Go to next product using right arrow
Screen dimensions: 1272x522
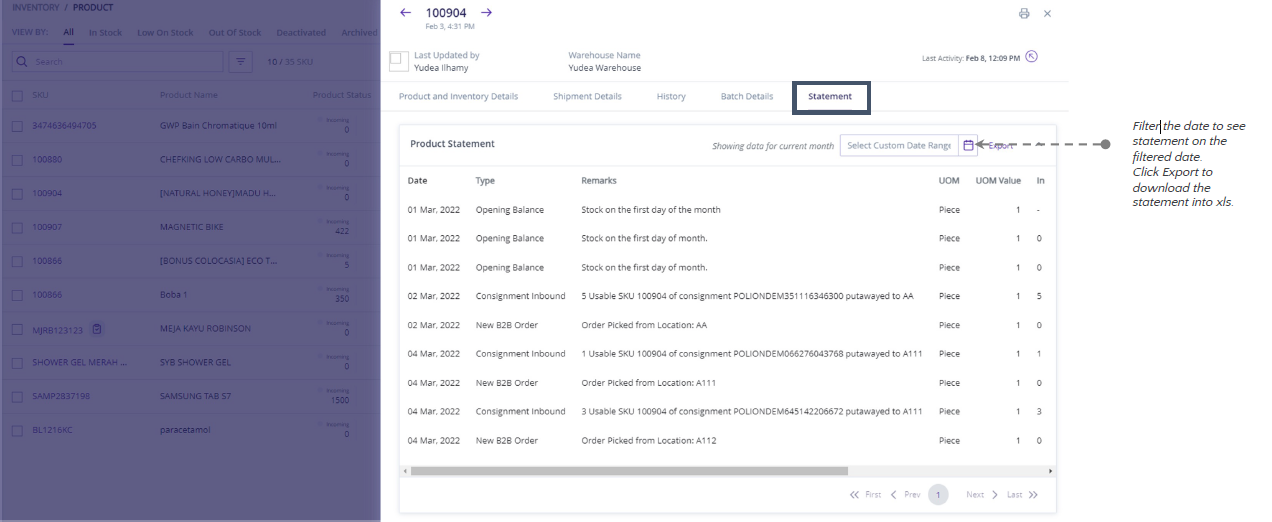(x=486, y=12)
